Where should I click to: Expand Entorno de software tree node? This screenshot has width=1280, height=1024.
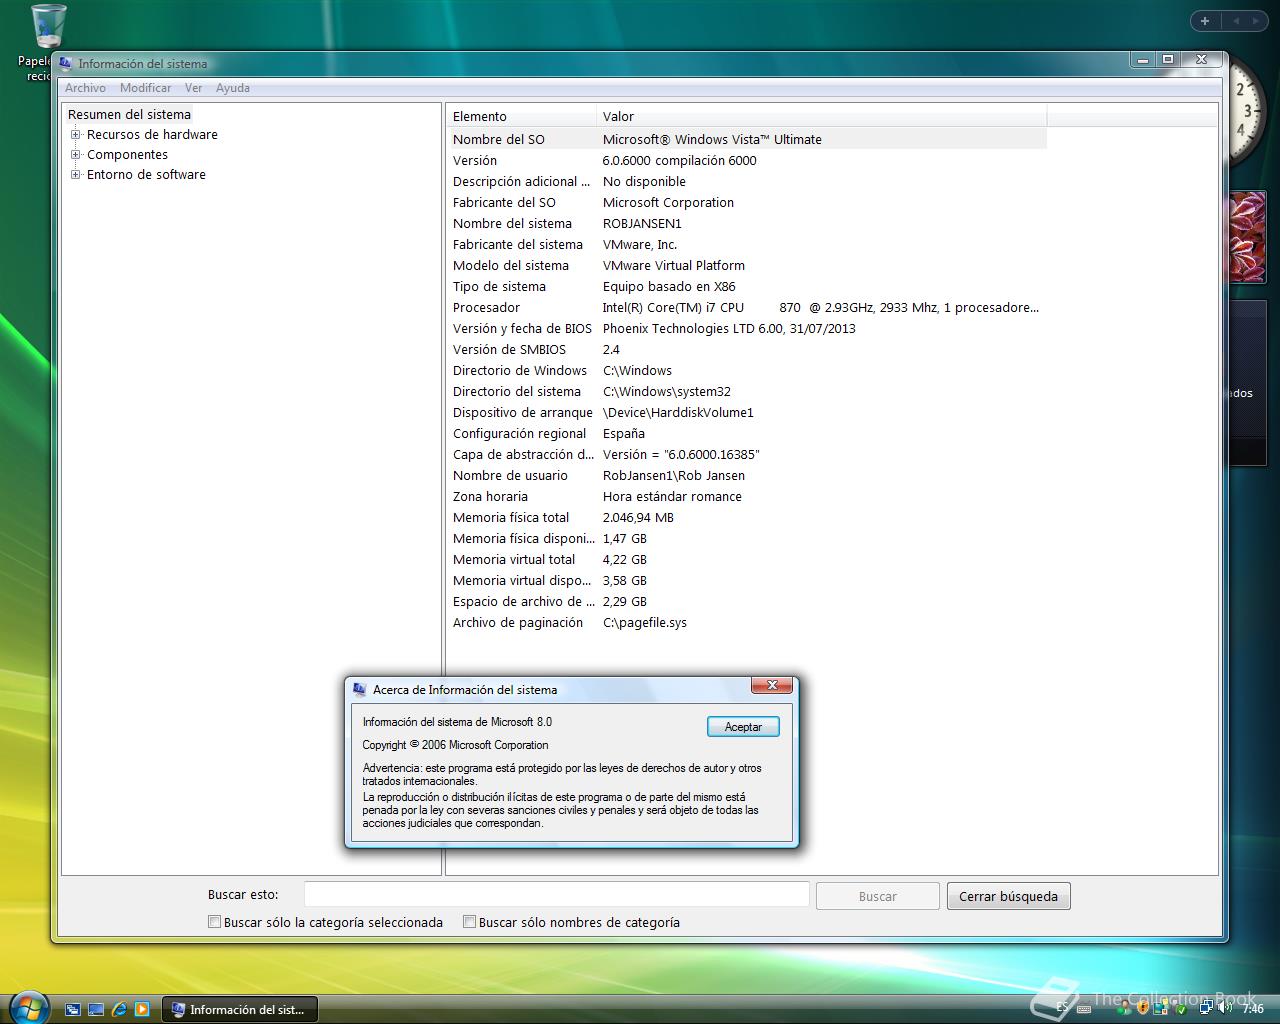pyautogui.click(x=75, y=174)
